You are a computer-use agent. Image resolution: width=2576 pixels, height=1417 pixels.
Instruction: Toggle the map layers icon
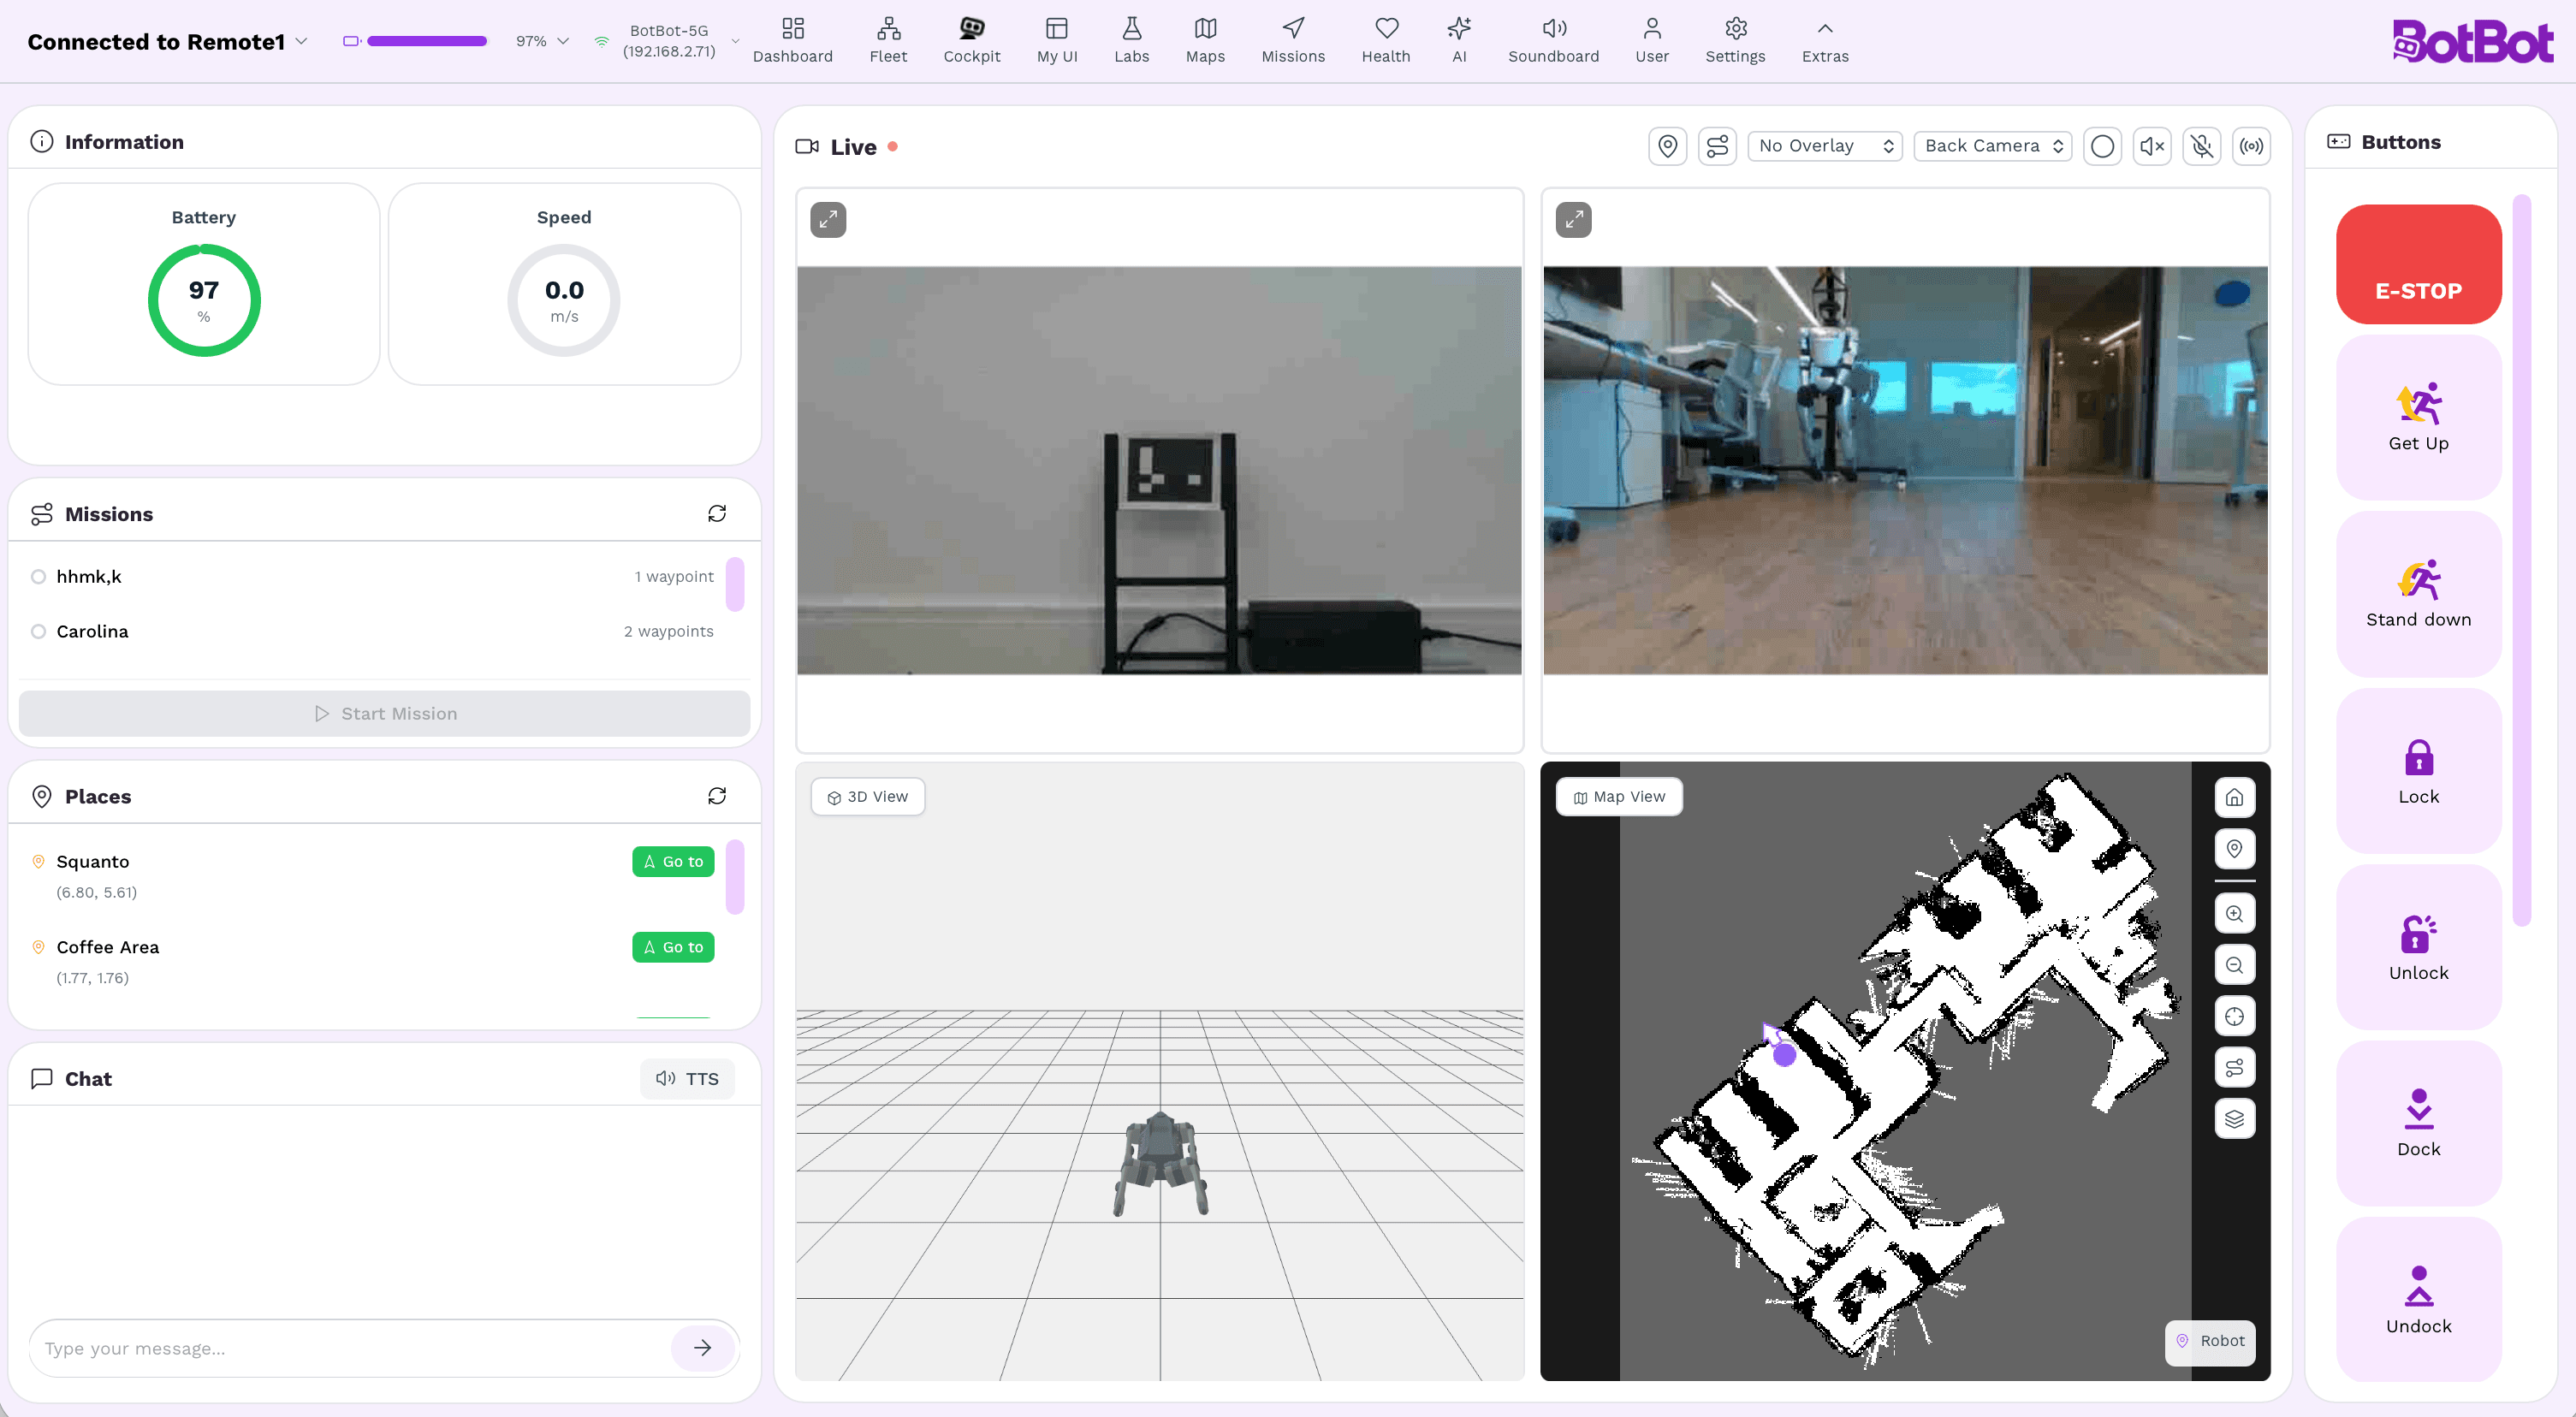(2236, 1119)
